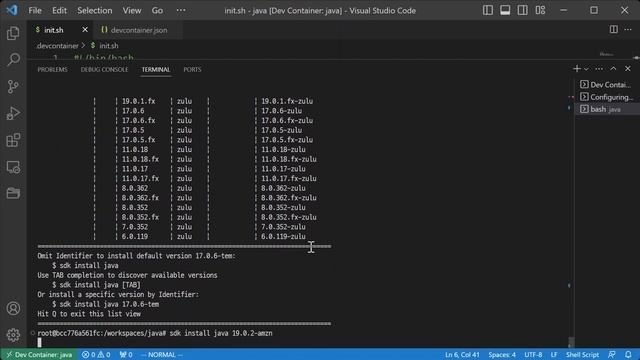Split the editor right

[x=613, y=29]
